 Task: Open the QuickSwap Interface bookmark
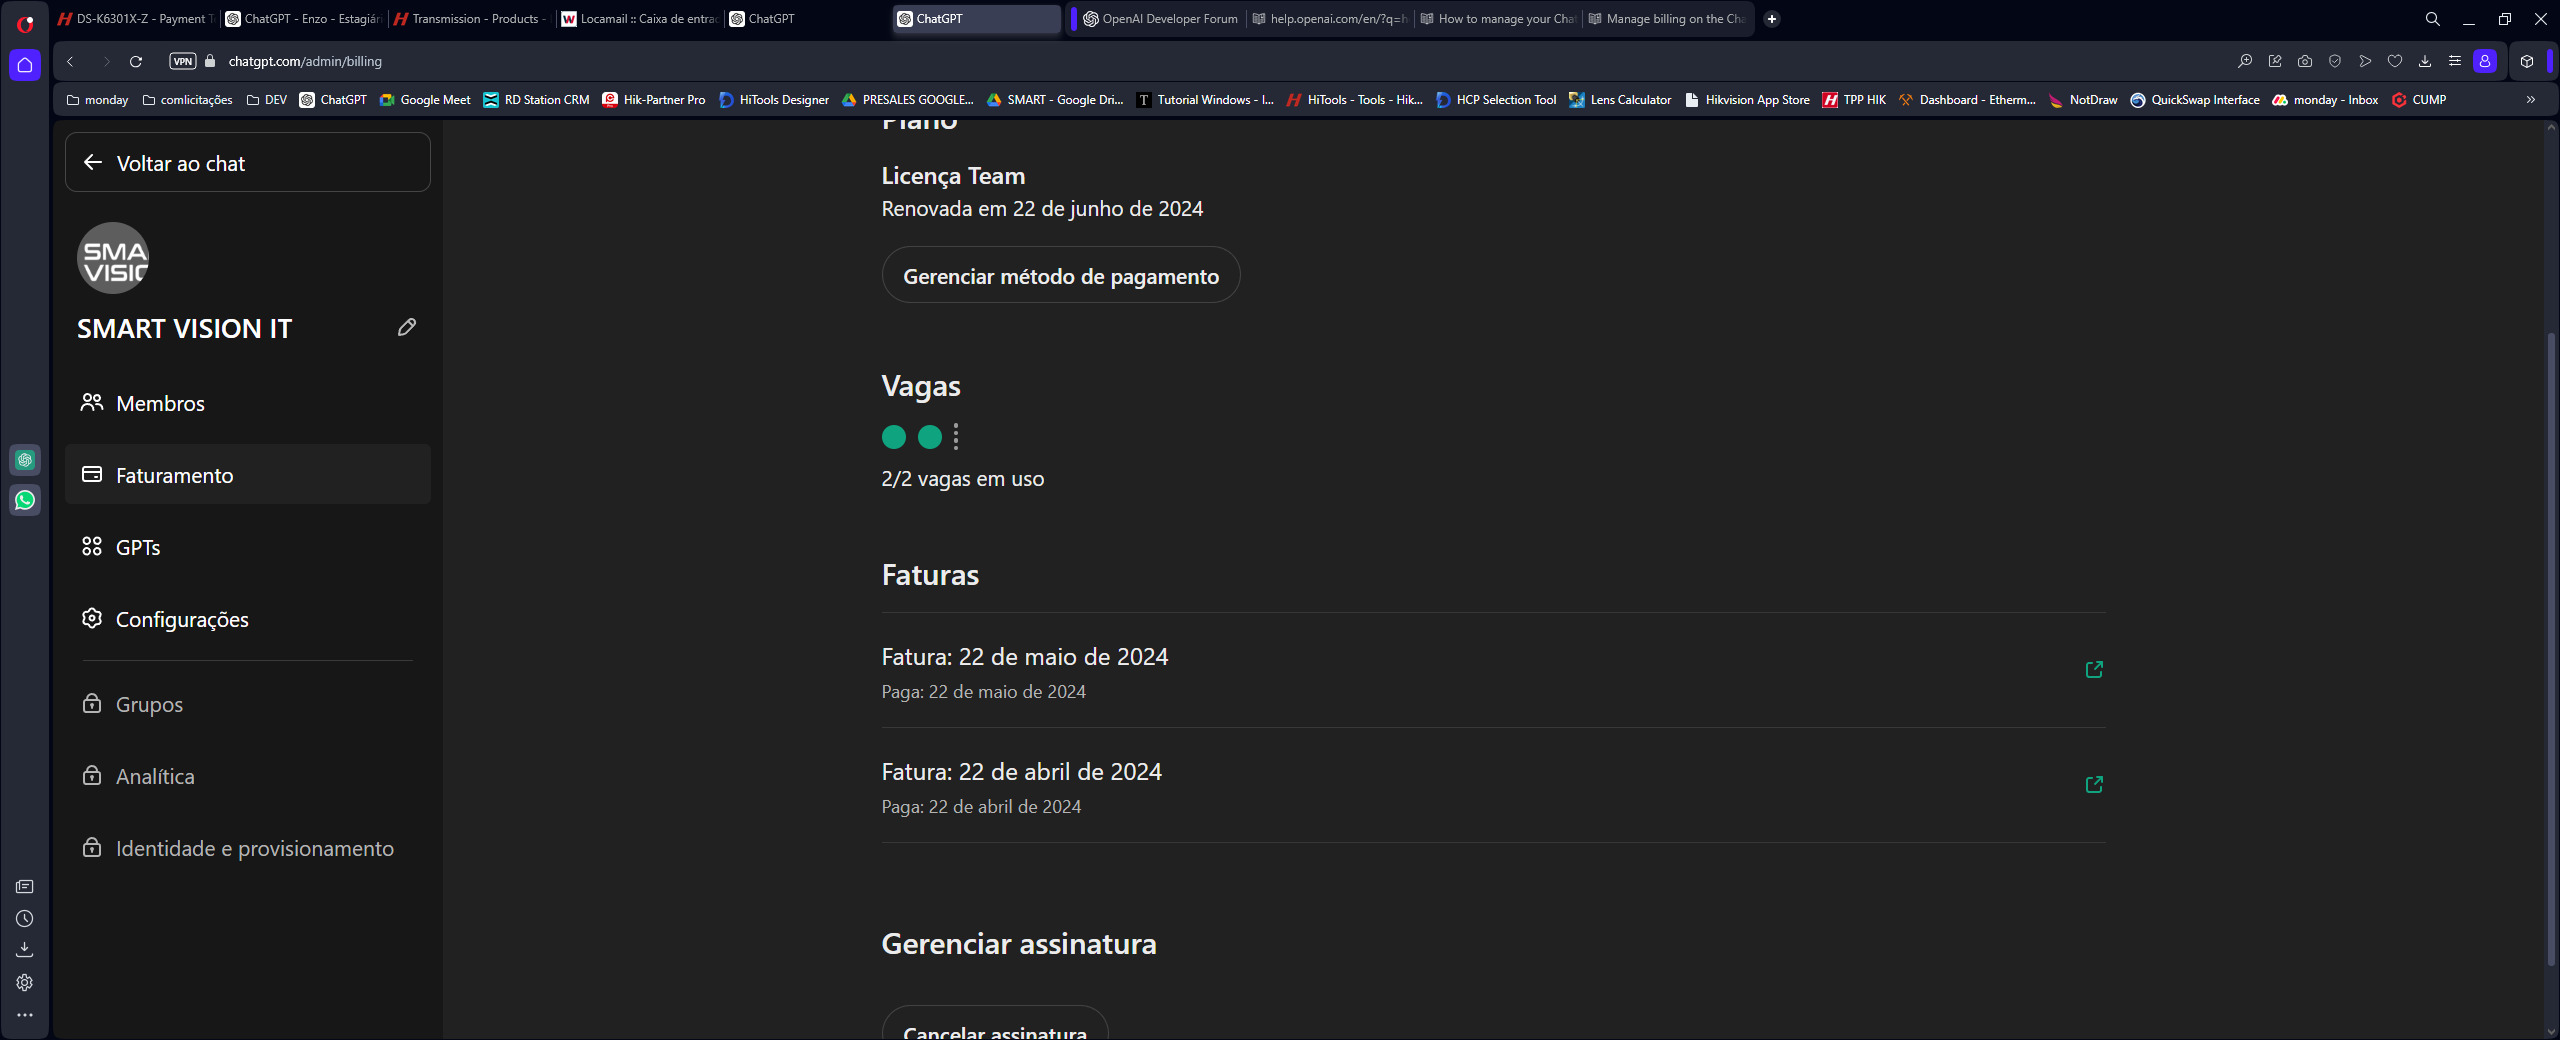tap(2195, 100)
